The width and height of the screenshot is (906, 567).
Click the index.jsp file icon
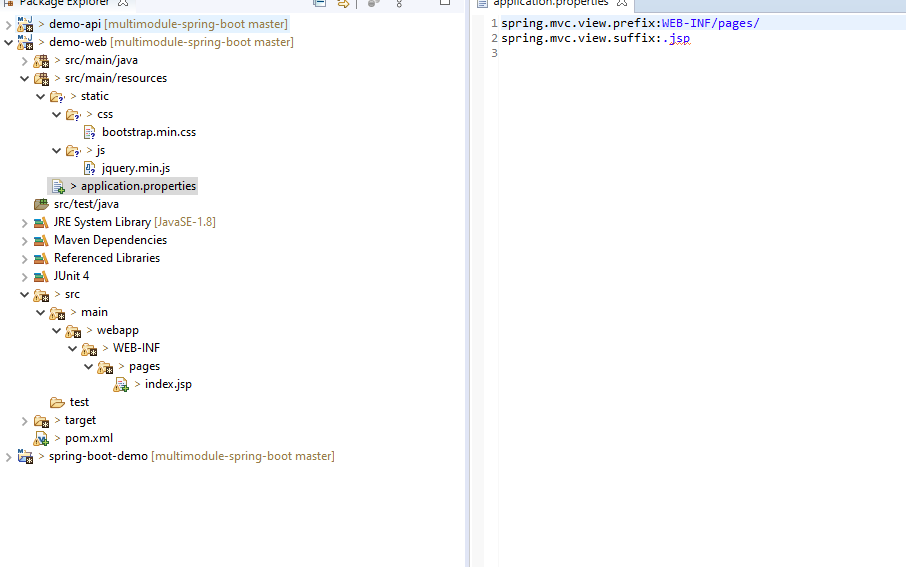121,385
